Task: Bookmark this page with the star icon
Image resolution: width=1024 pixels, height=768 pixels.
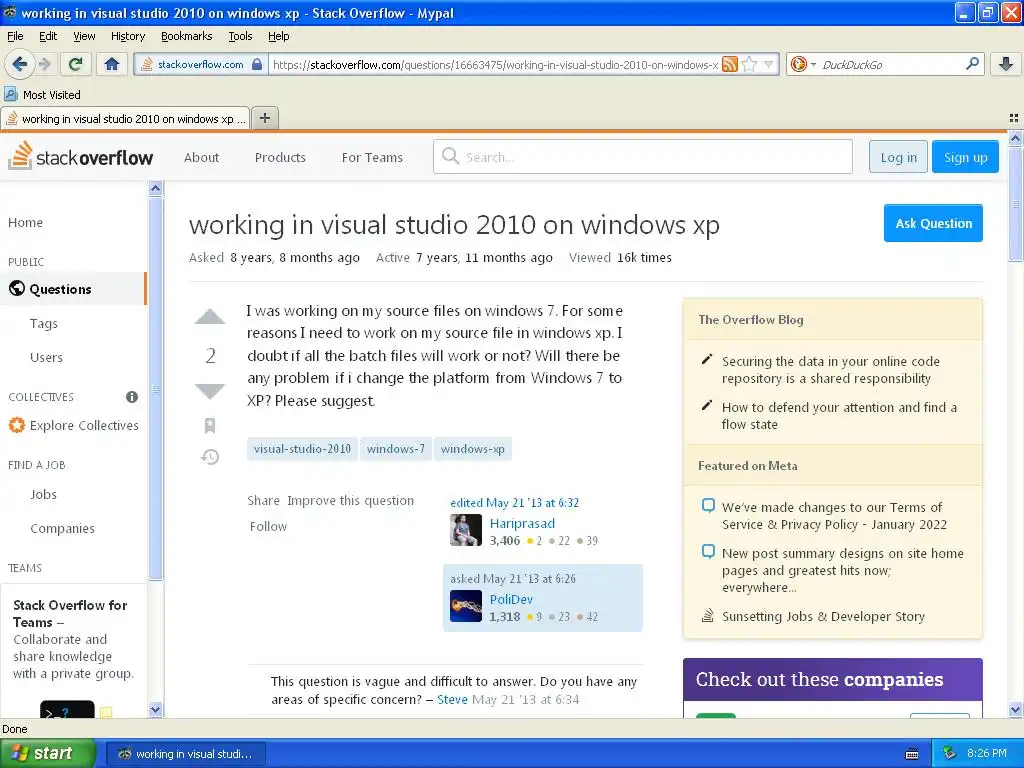Action: click(750, 64)
